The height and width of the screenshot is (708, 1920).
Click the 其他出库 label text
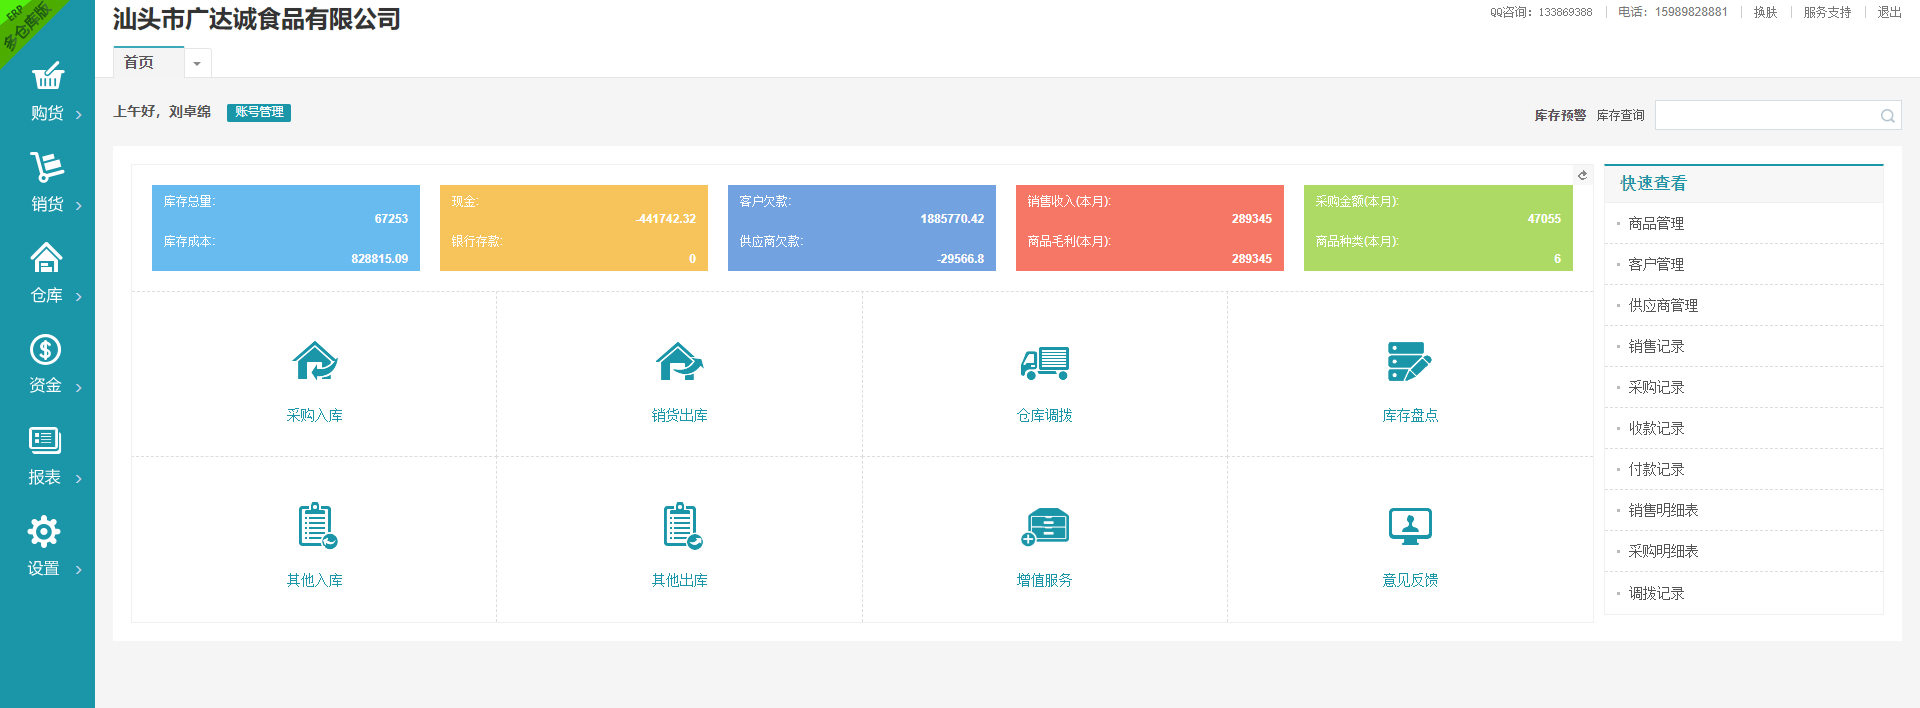(x=680, y=581)
